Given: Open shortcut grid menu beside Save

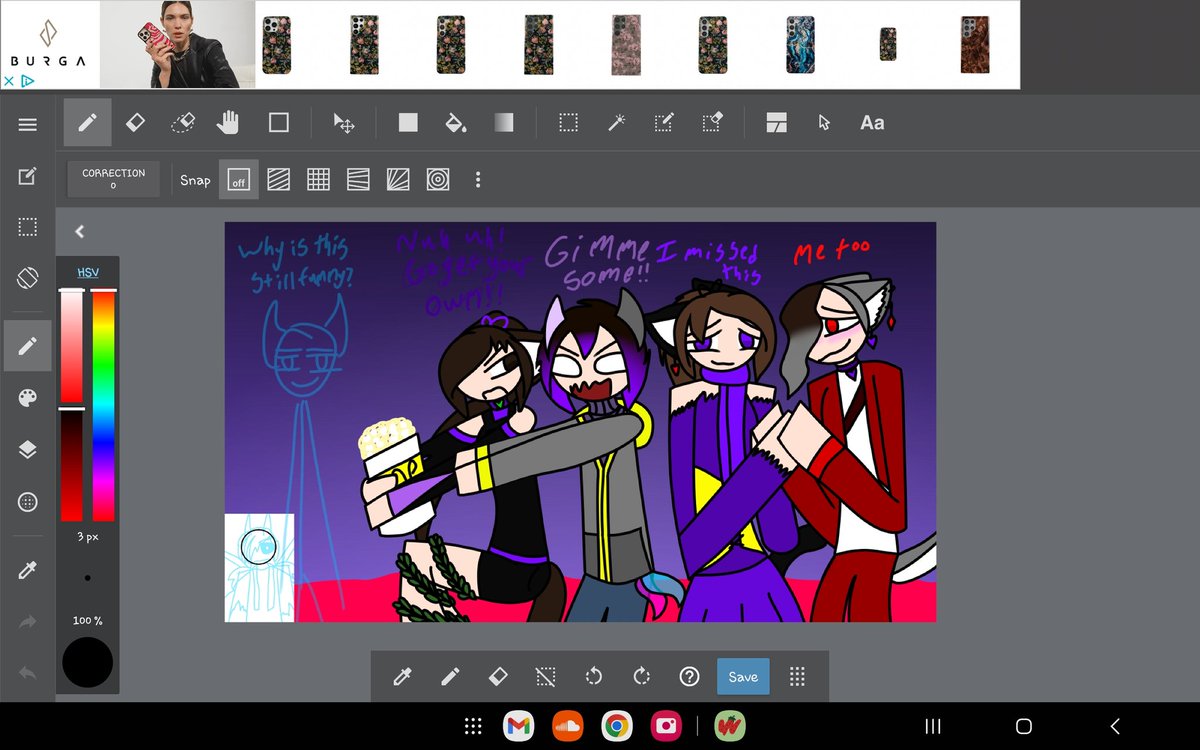Looking at the screenshot, I should (x=797, y=677).
